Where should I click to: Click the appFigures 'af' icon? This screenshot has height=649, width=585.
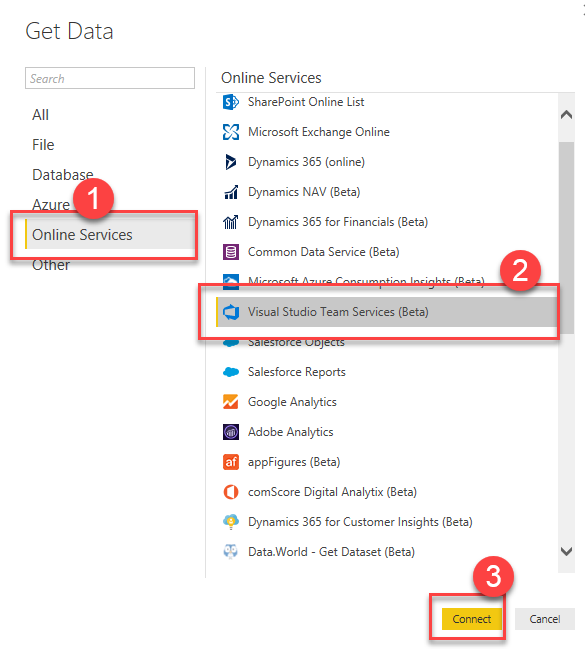coord(231,462)
